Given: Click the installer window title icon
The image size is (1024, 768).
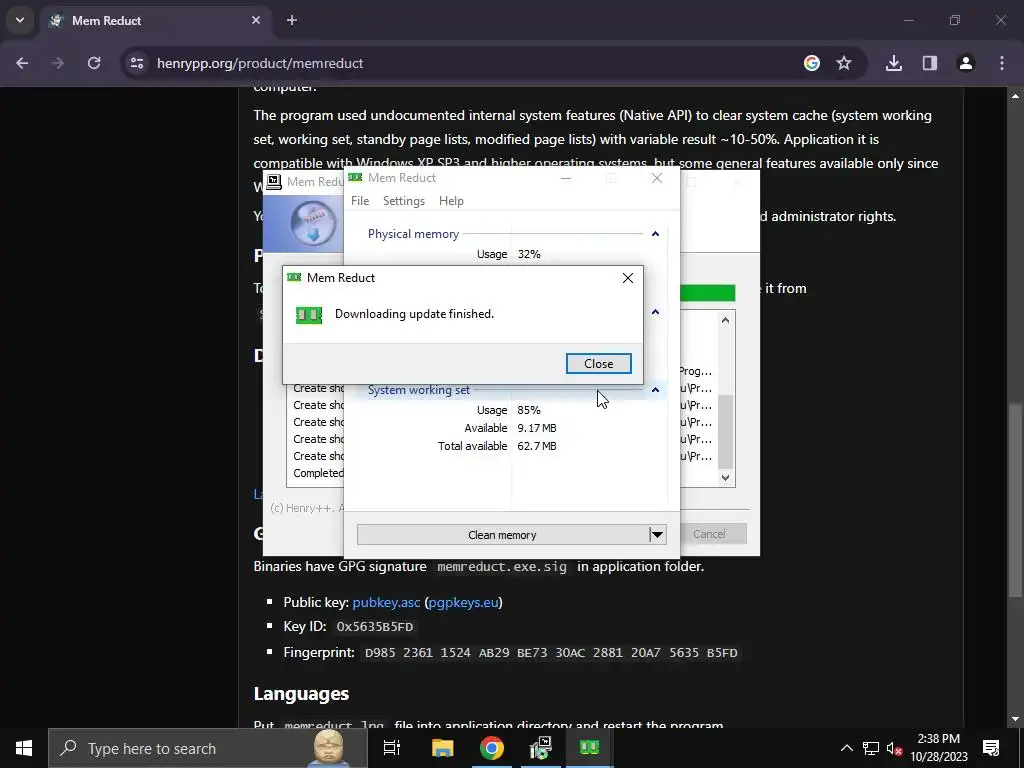Looking at the screenshot, I should coord(274,182).
